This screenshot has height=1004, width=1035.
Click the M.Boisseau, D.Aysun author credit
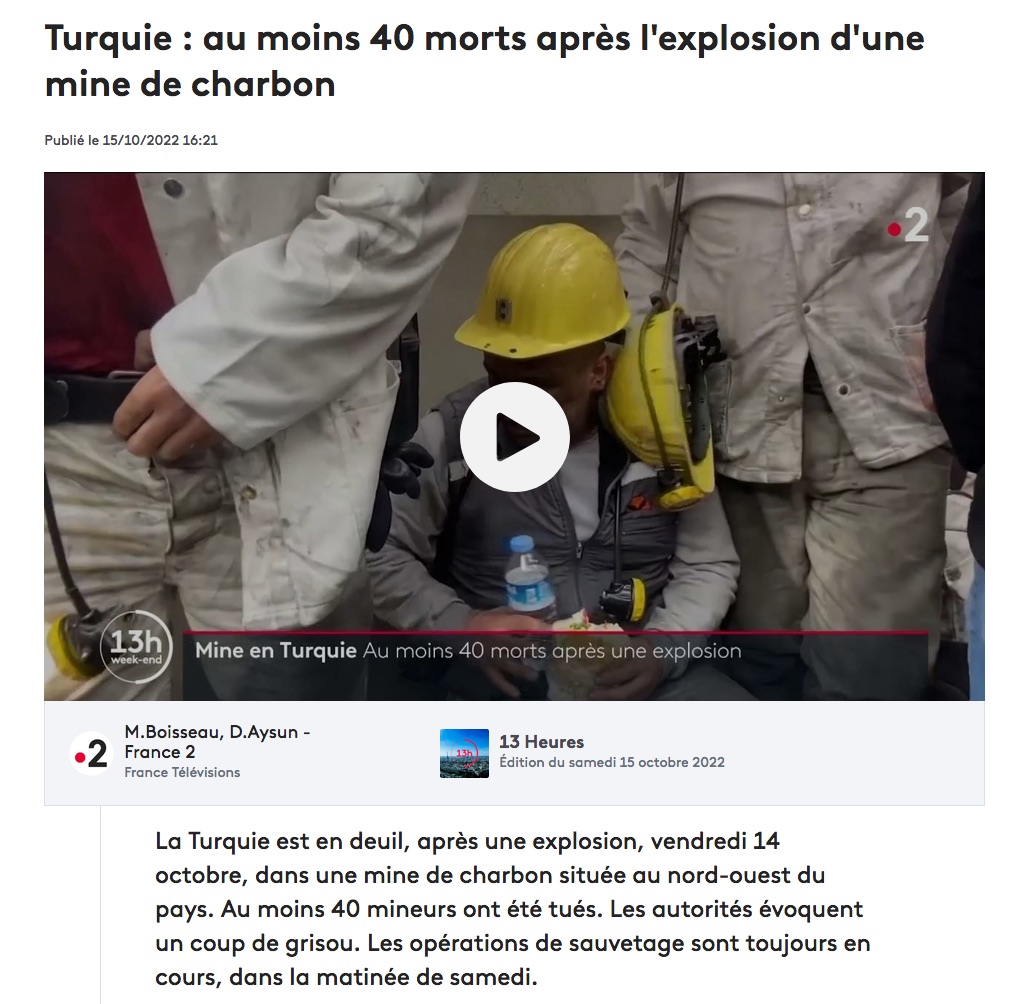click(x=217, y=742)
